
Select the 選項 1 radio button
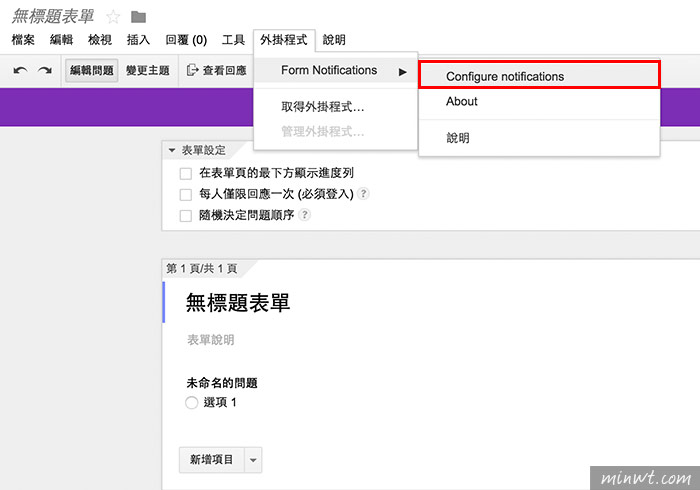(x=192, y=403)
